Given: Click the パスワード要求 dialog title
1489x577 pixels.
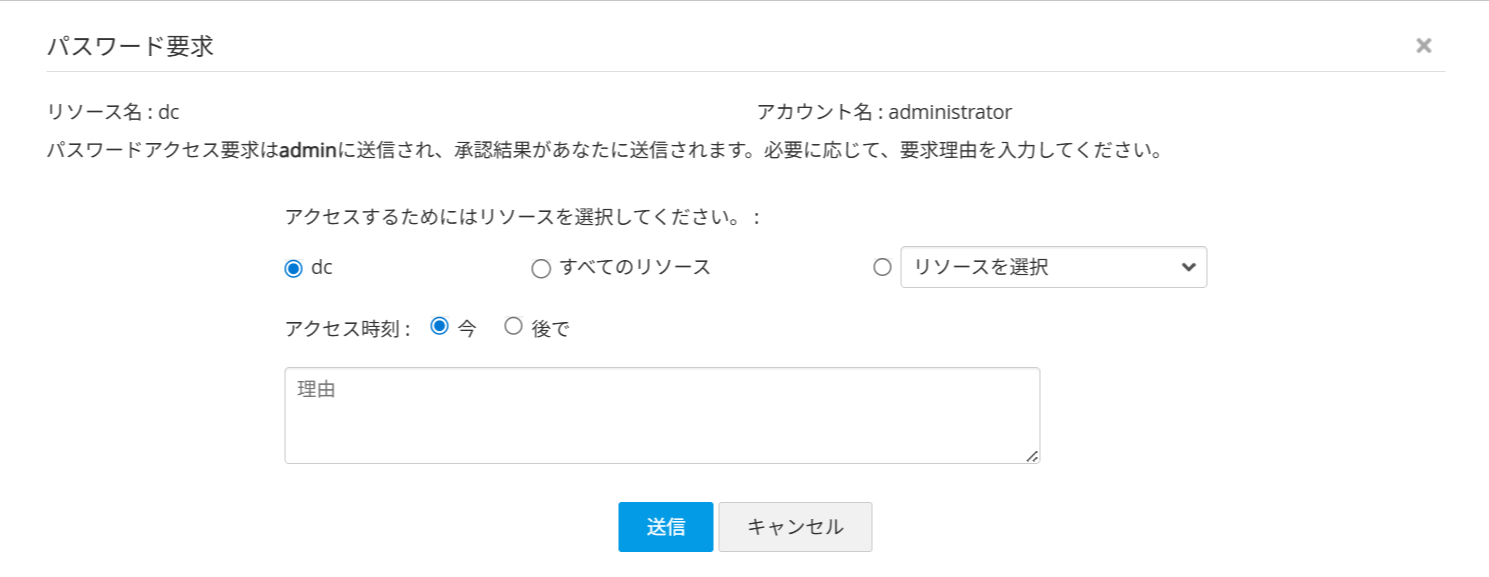Looking at the screenshot, I should 130,46.
